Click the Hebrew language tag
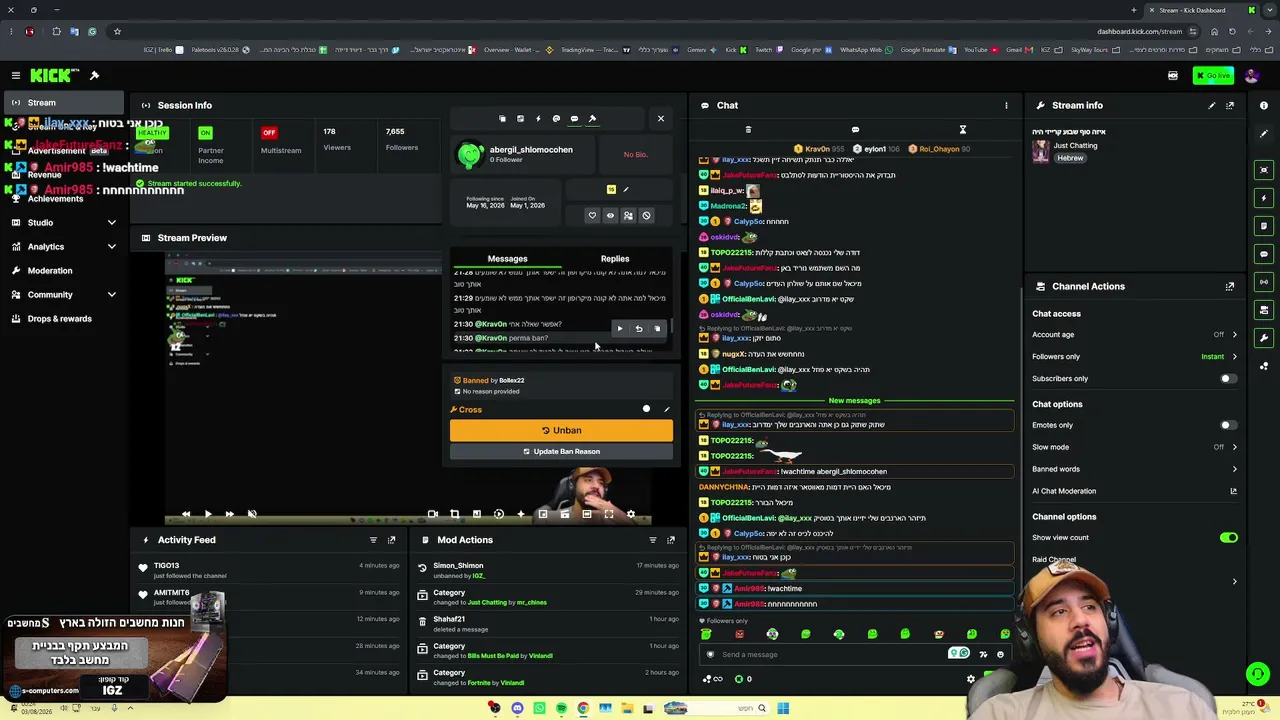The width and height of the screenshot is (1280, 720). pyautogui.click(x=1070, y=158)
